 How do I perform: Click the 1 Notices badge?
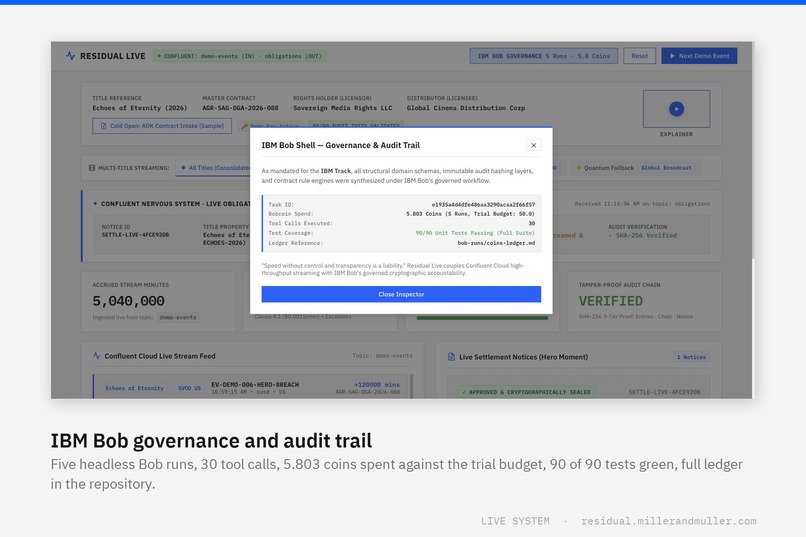click(x=691, y=357)
